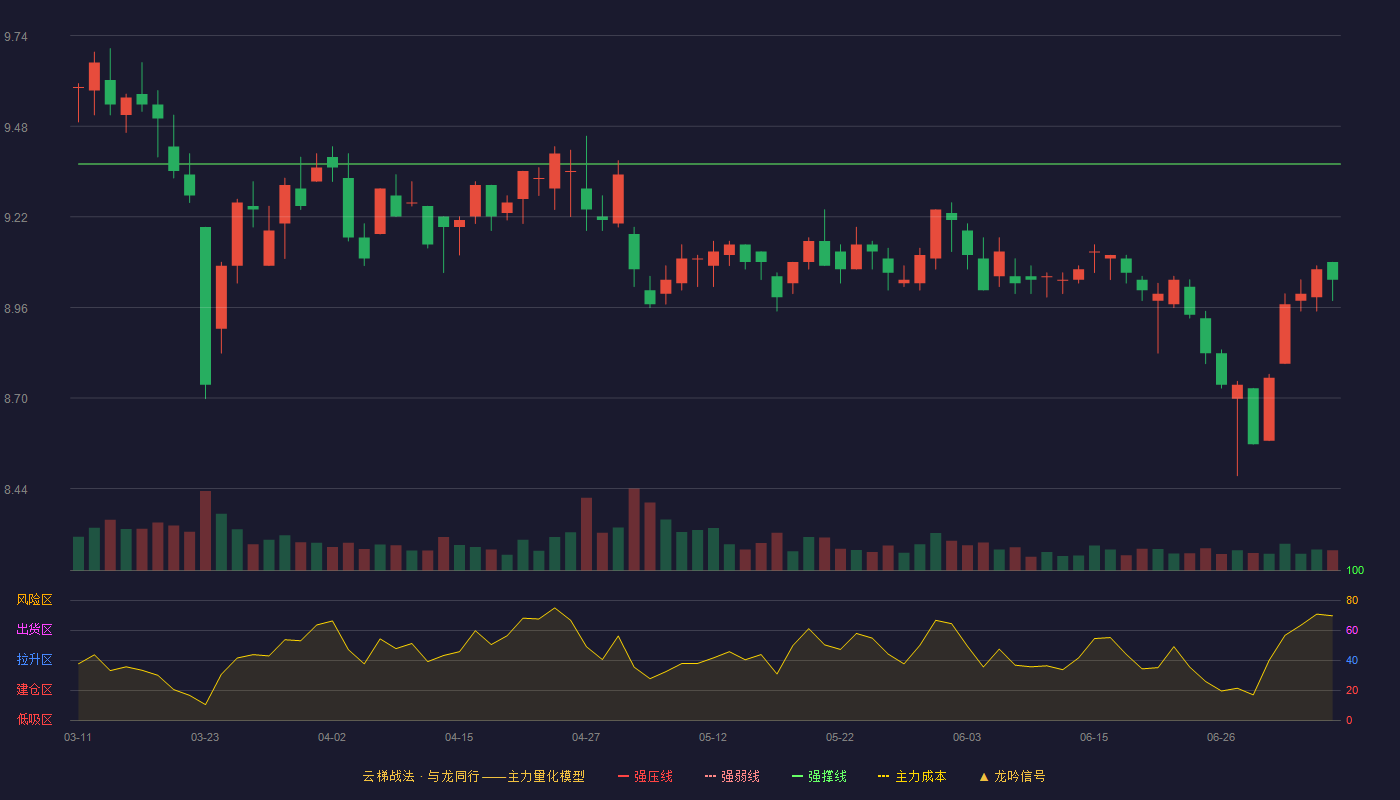
Task: Click the 60 indicator axis value
Action: tap(1352, 630)
